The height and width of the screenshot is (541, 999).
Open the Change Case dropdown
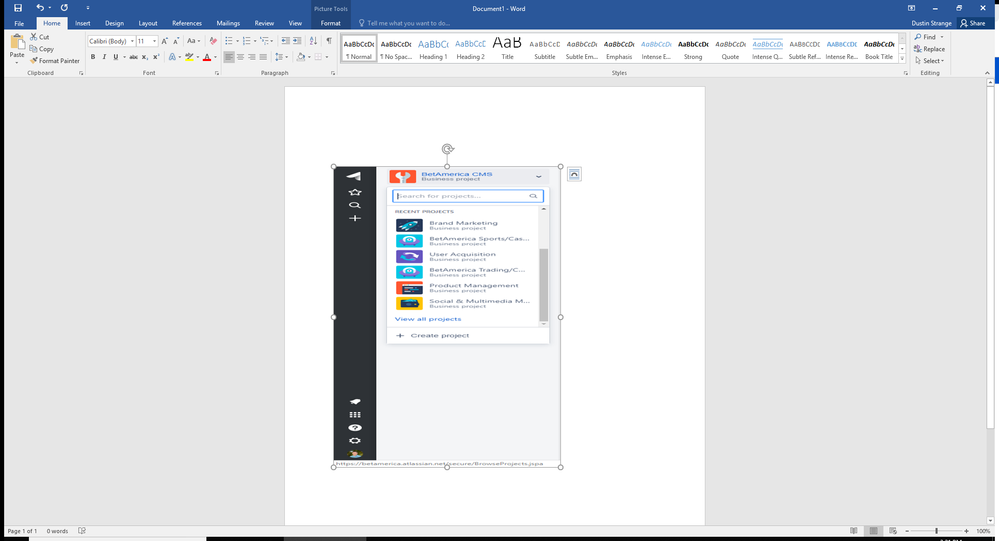193,41
